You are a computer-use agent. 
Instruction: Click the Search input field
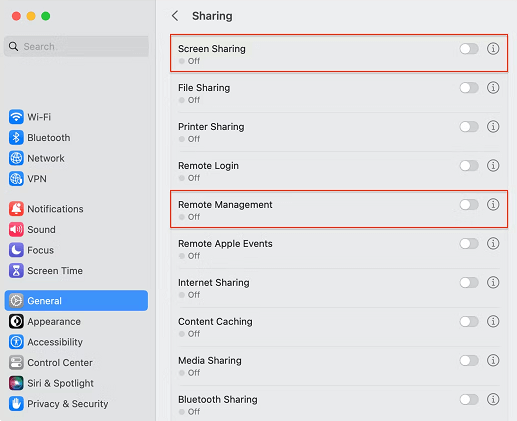76,46
